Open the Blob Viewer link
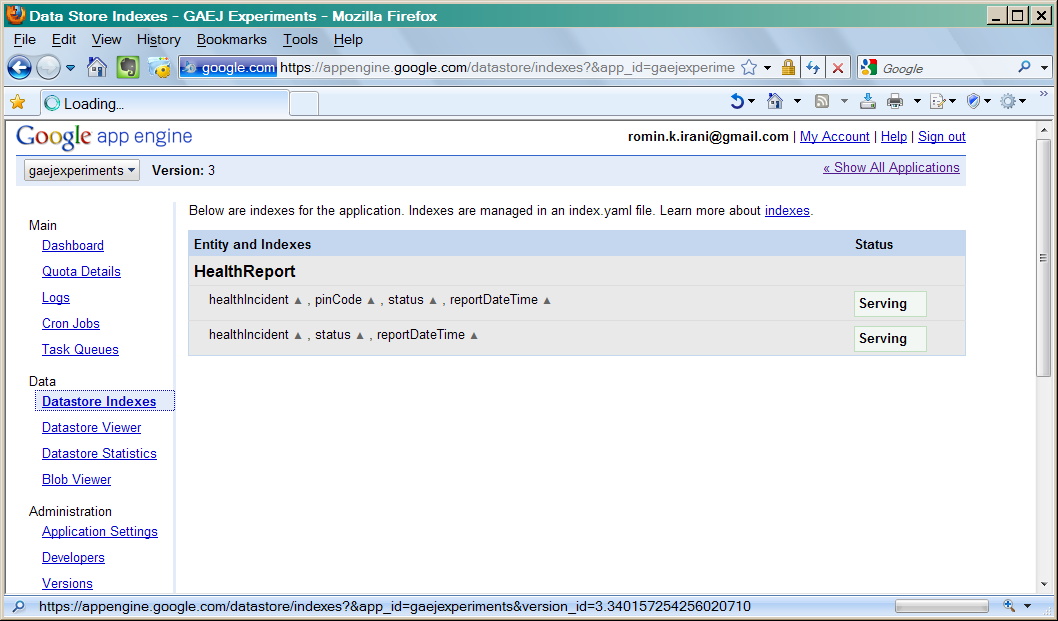1058x621 pixels. pyautogui.click(x=76, y=479)
